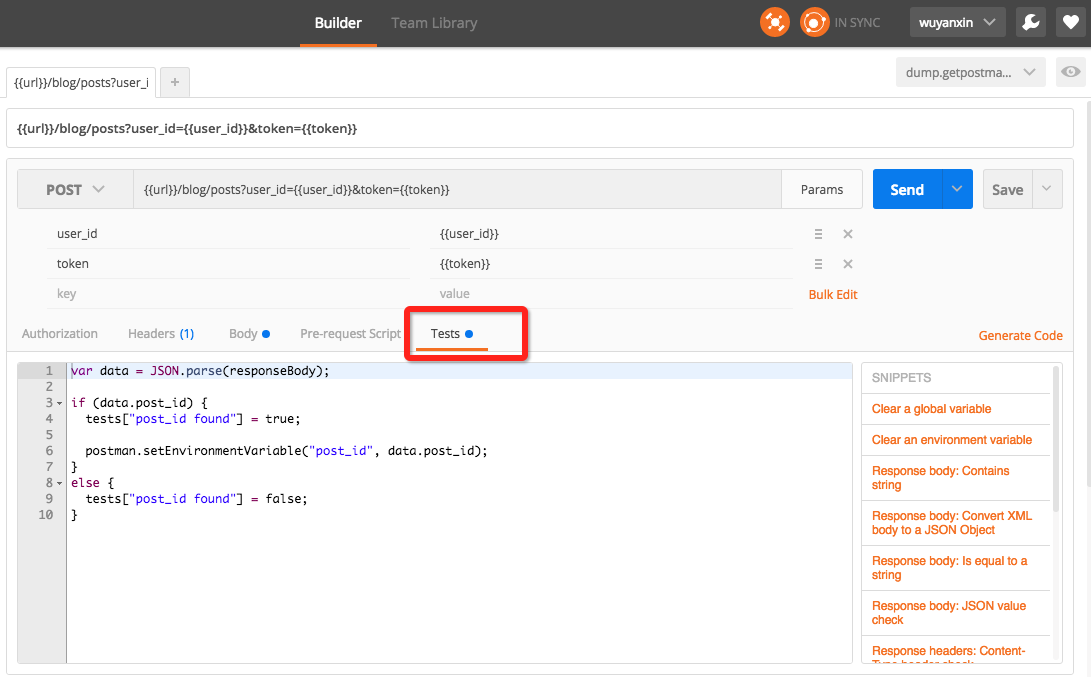
Task: Add a new request tab with the plus button
Action: [x=174, y=82]
